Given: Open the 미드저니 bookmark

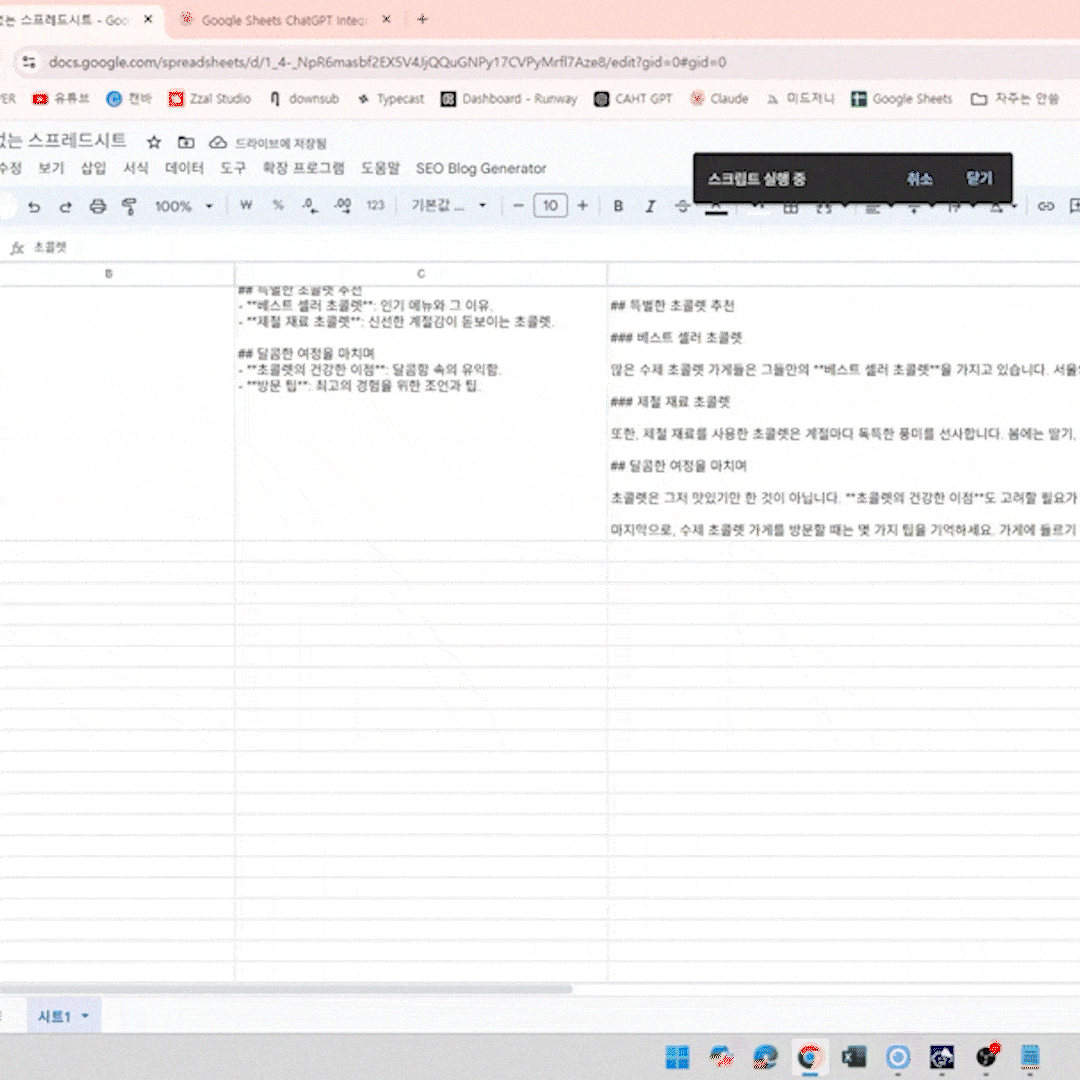Looking at the screenshot, I should pos(800,98).
